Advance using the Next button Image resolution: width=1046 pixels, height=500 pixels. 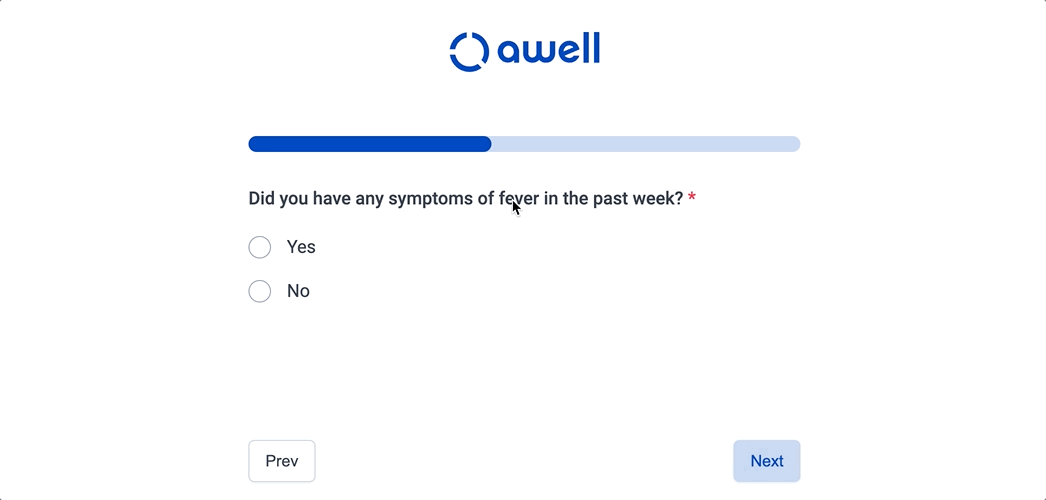coord(766,461)
